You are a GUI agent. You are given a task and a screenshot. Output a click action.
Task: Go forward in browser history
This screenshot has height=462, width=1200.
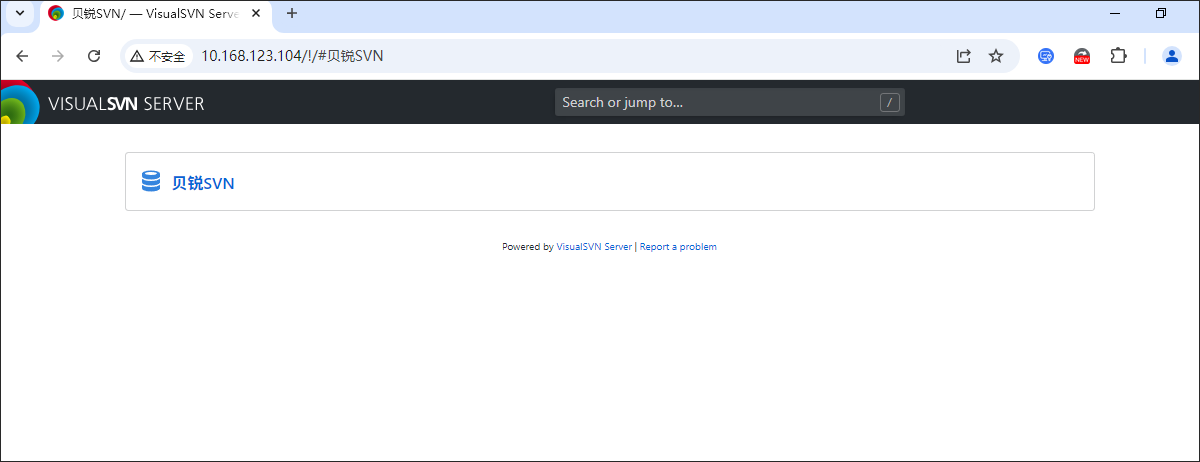click(58, 56)
